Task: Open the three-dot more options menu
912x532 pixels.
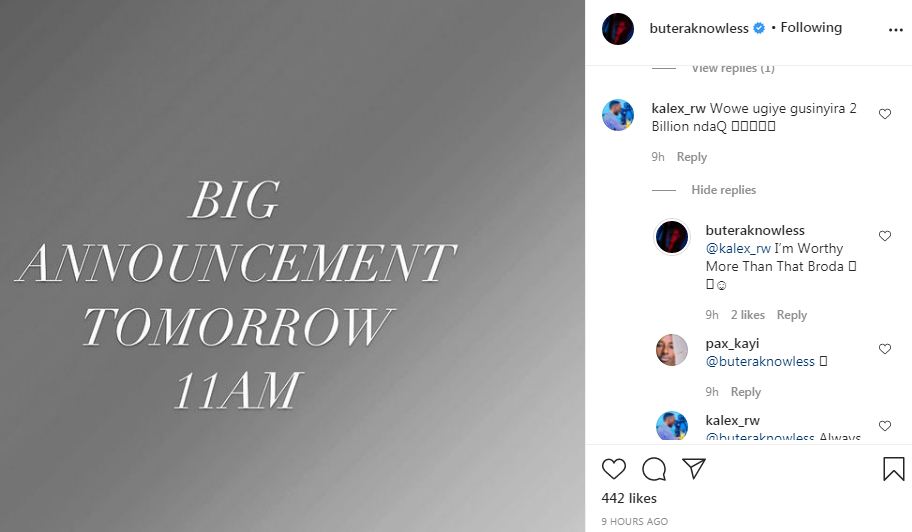Action: click(x=896, y=30)
